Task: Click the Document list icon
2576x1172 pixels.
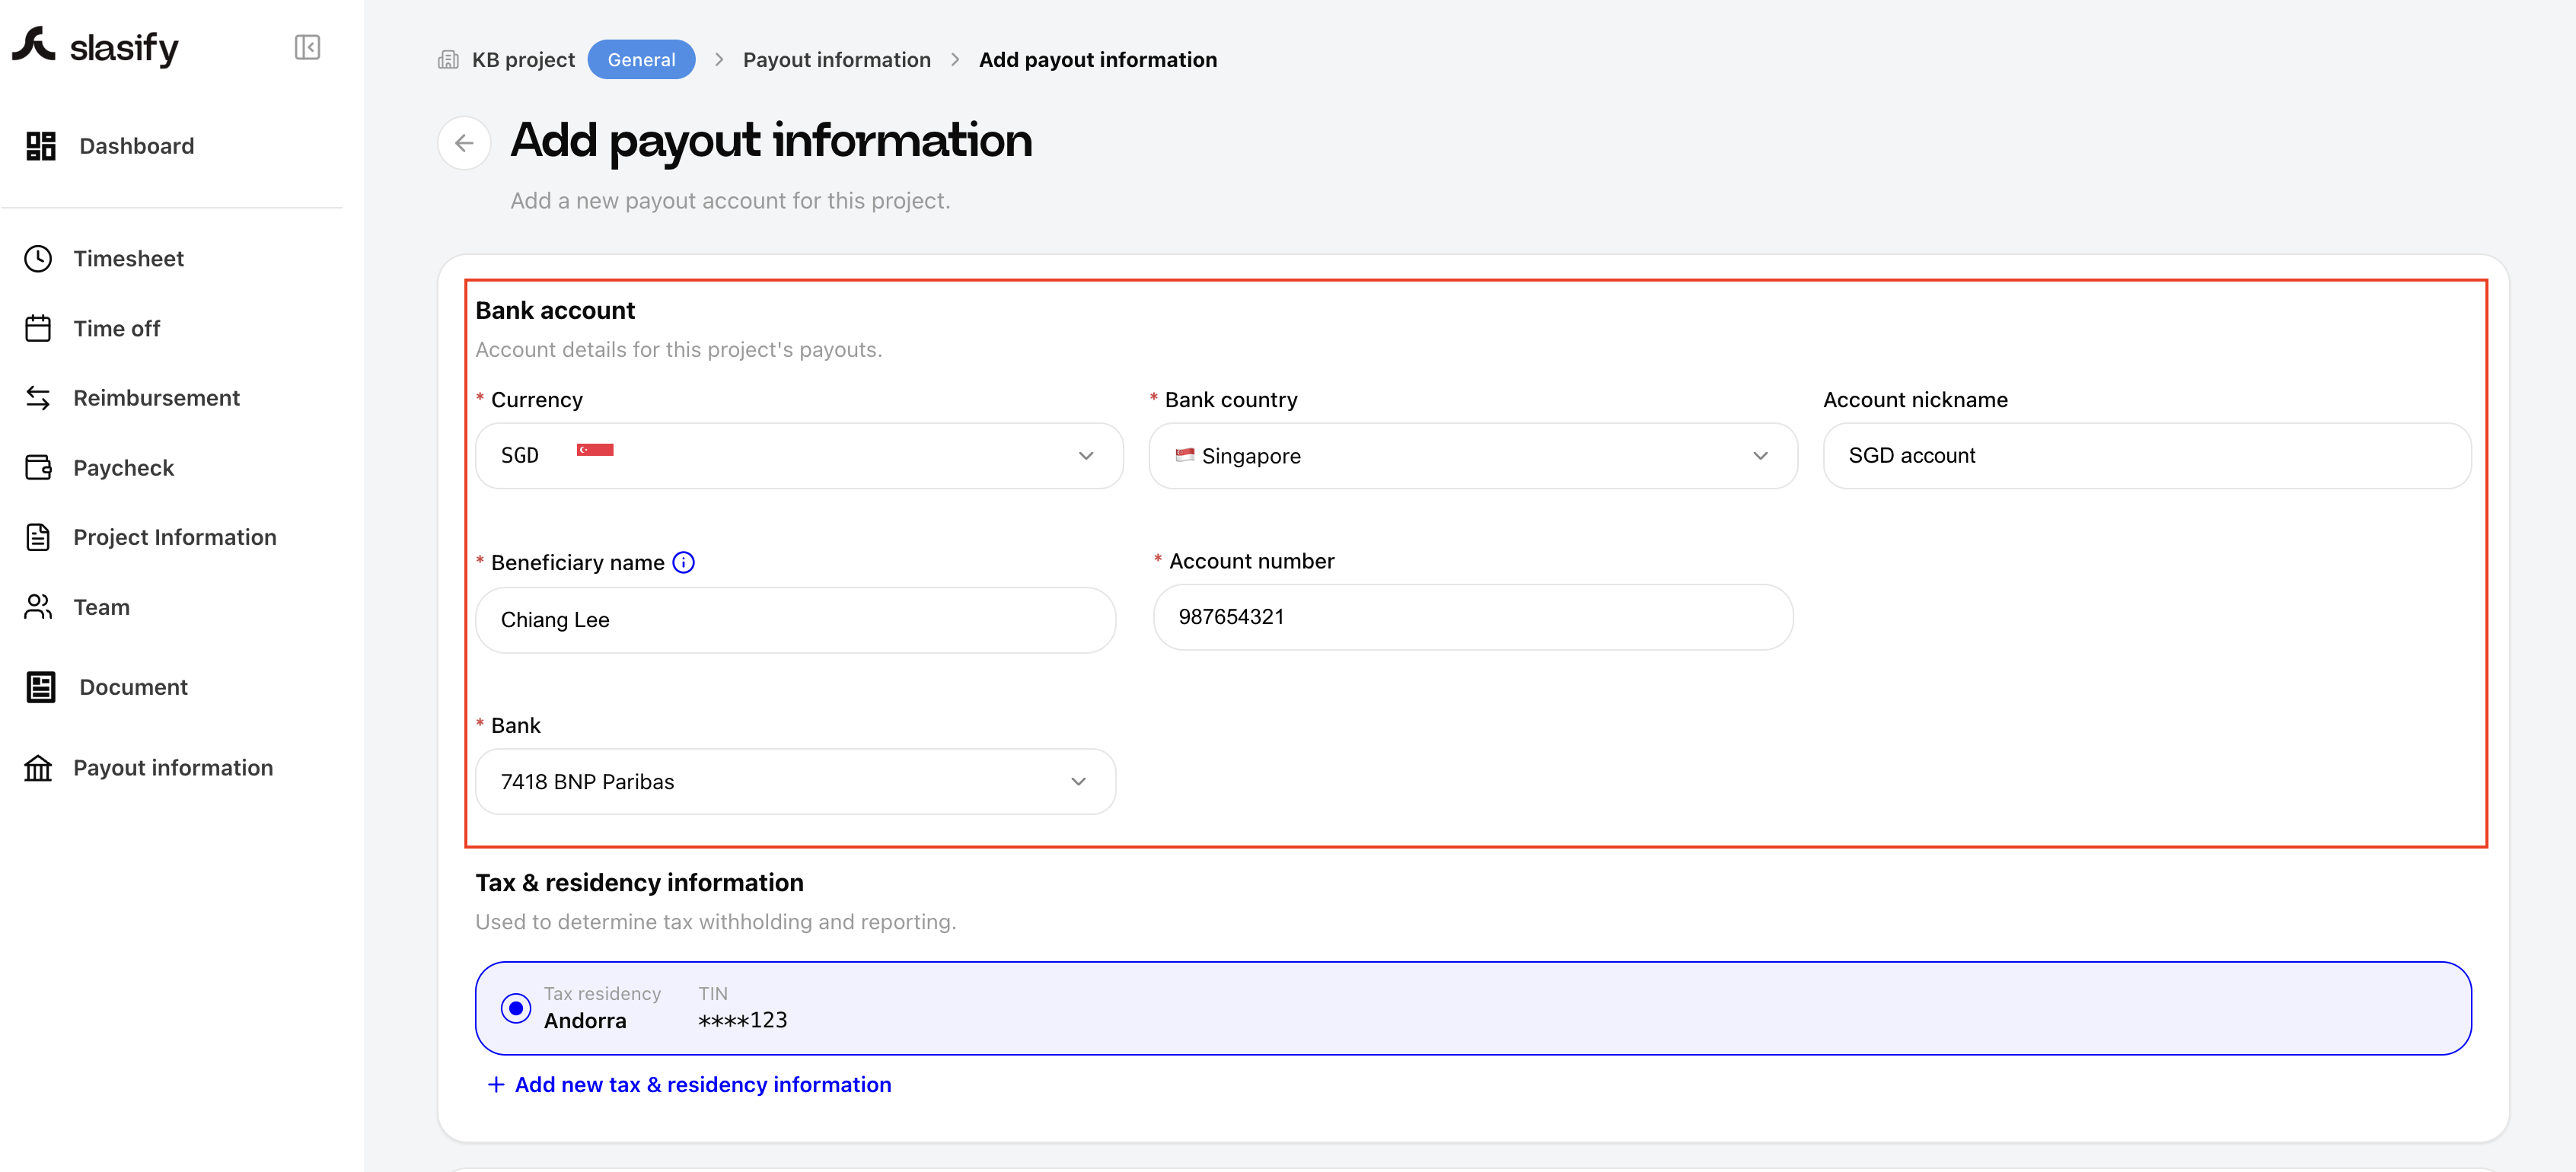Action: [x=41, y=687]
